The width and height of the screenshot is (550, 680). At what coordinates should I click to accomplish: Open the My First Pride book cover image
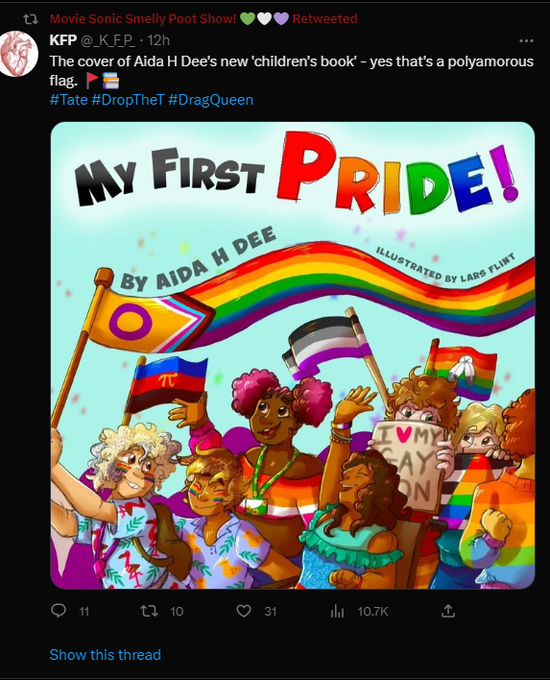pyautogui.click(x=293, y=355)
